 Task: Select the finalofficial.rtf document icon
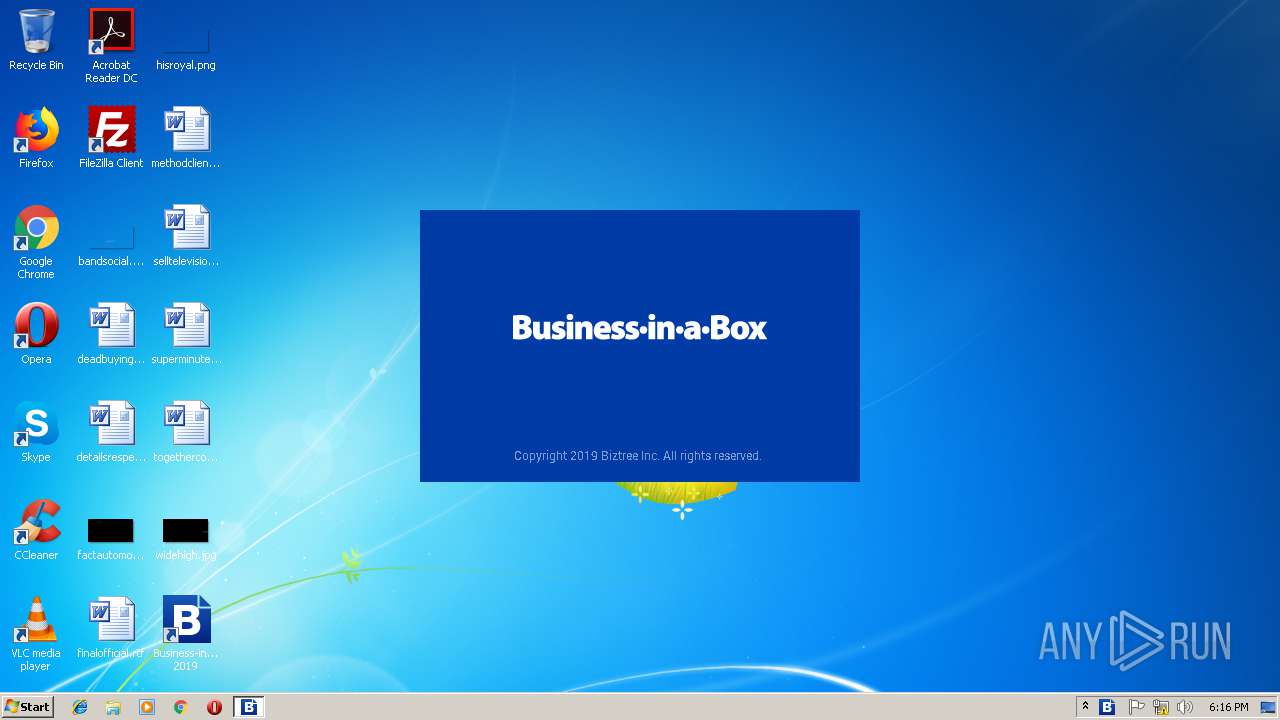tap(111, 628)
